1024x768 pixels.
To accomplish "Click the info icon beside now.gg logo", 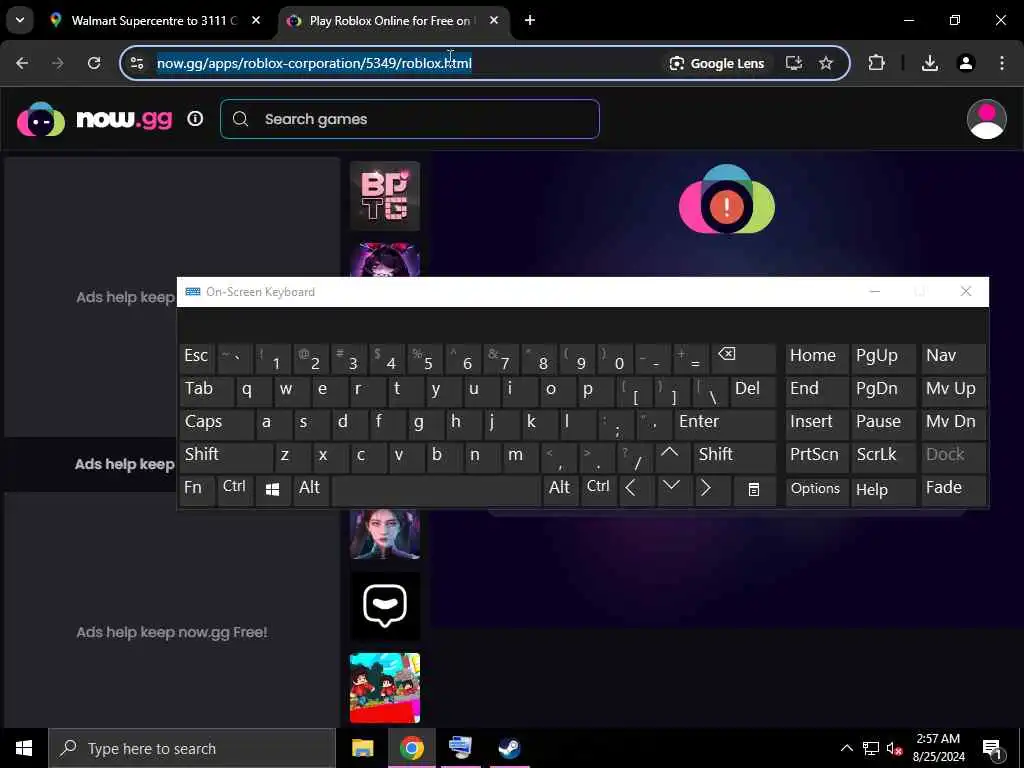I will coord(195,119).
